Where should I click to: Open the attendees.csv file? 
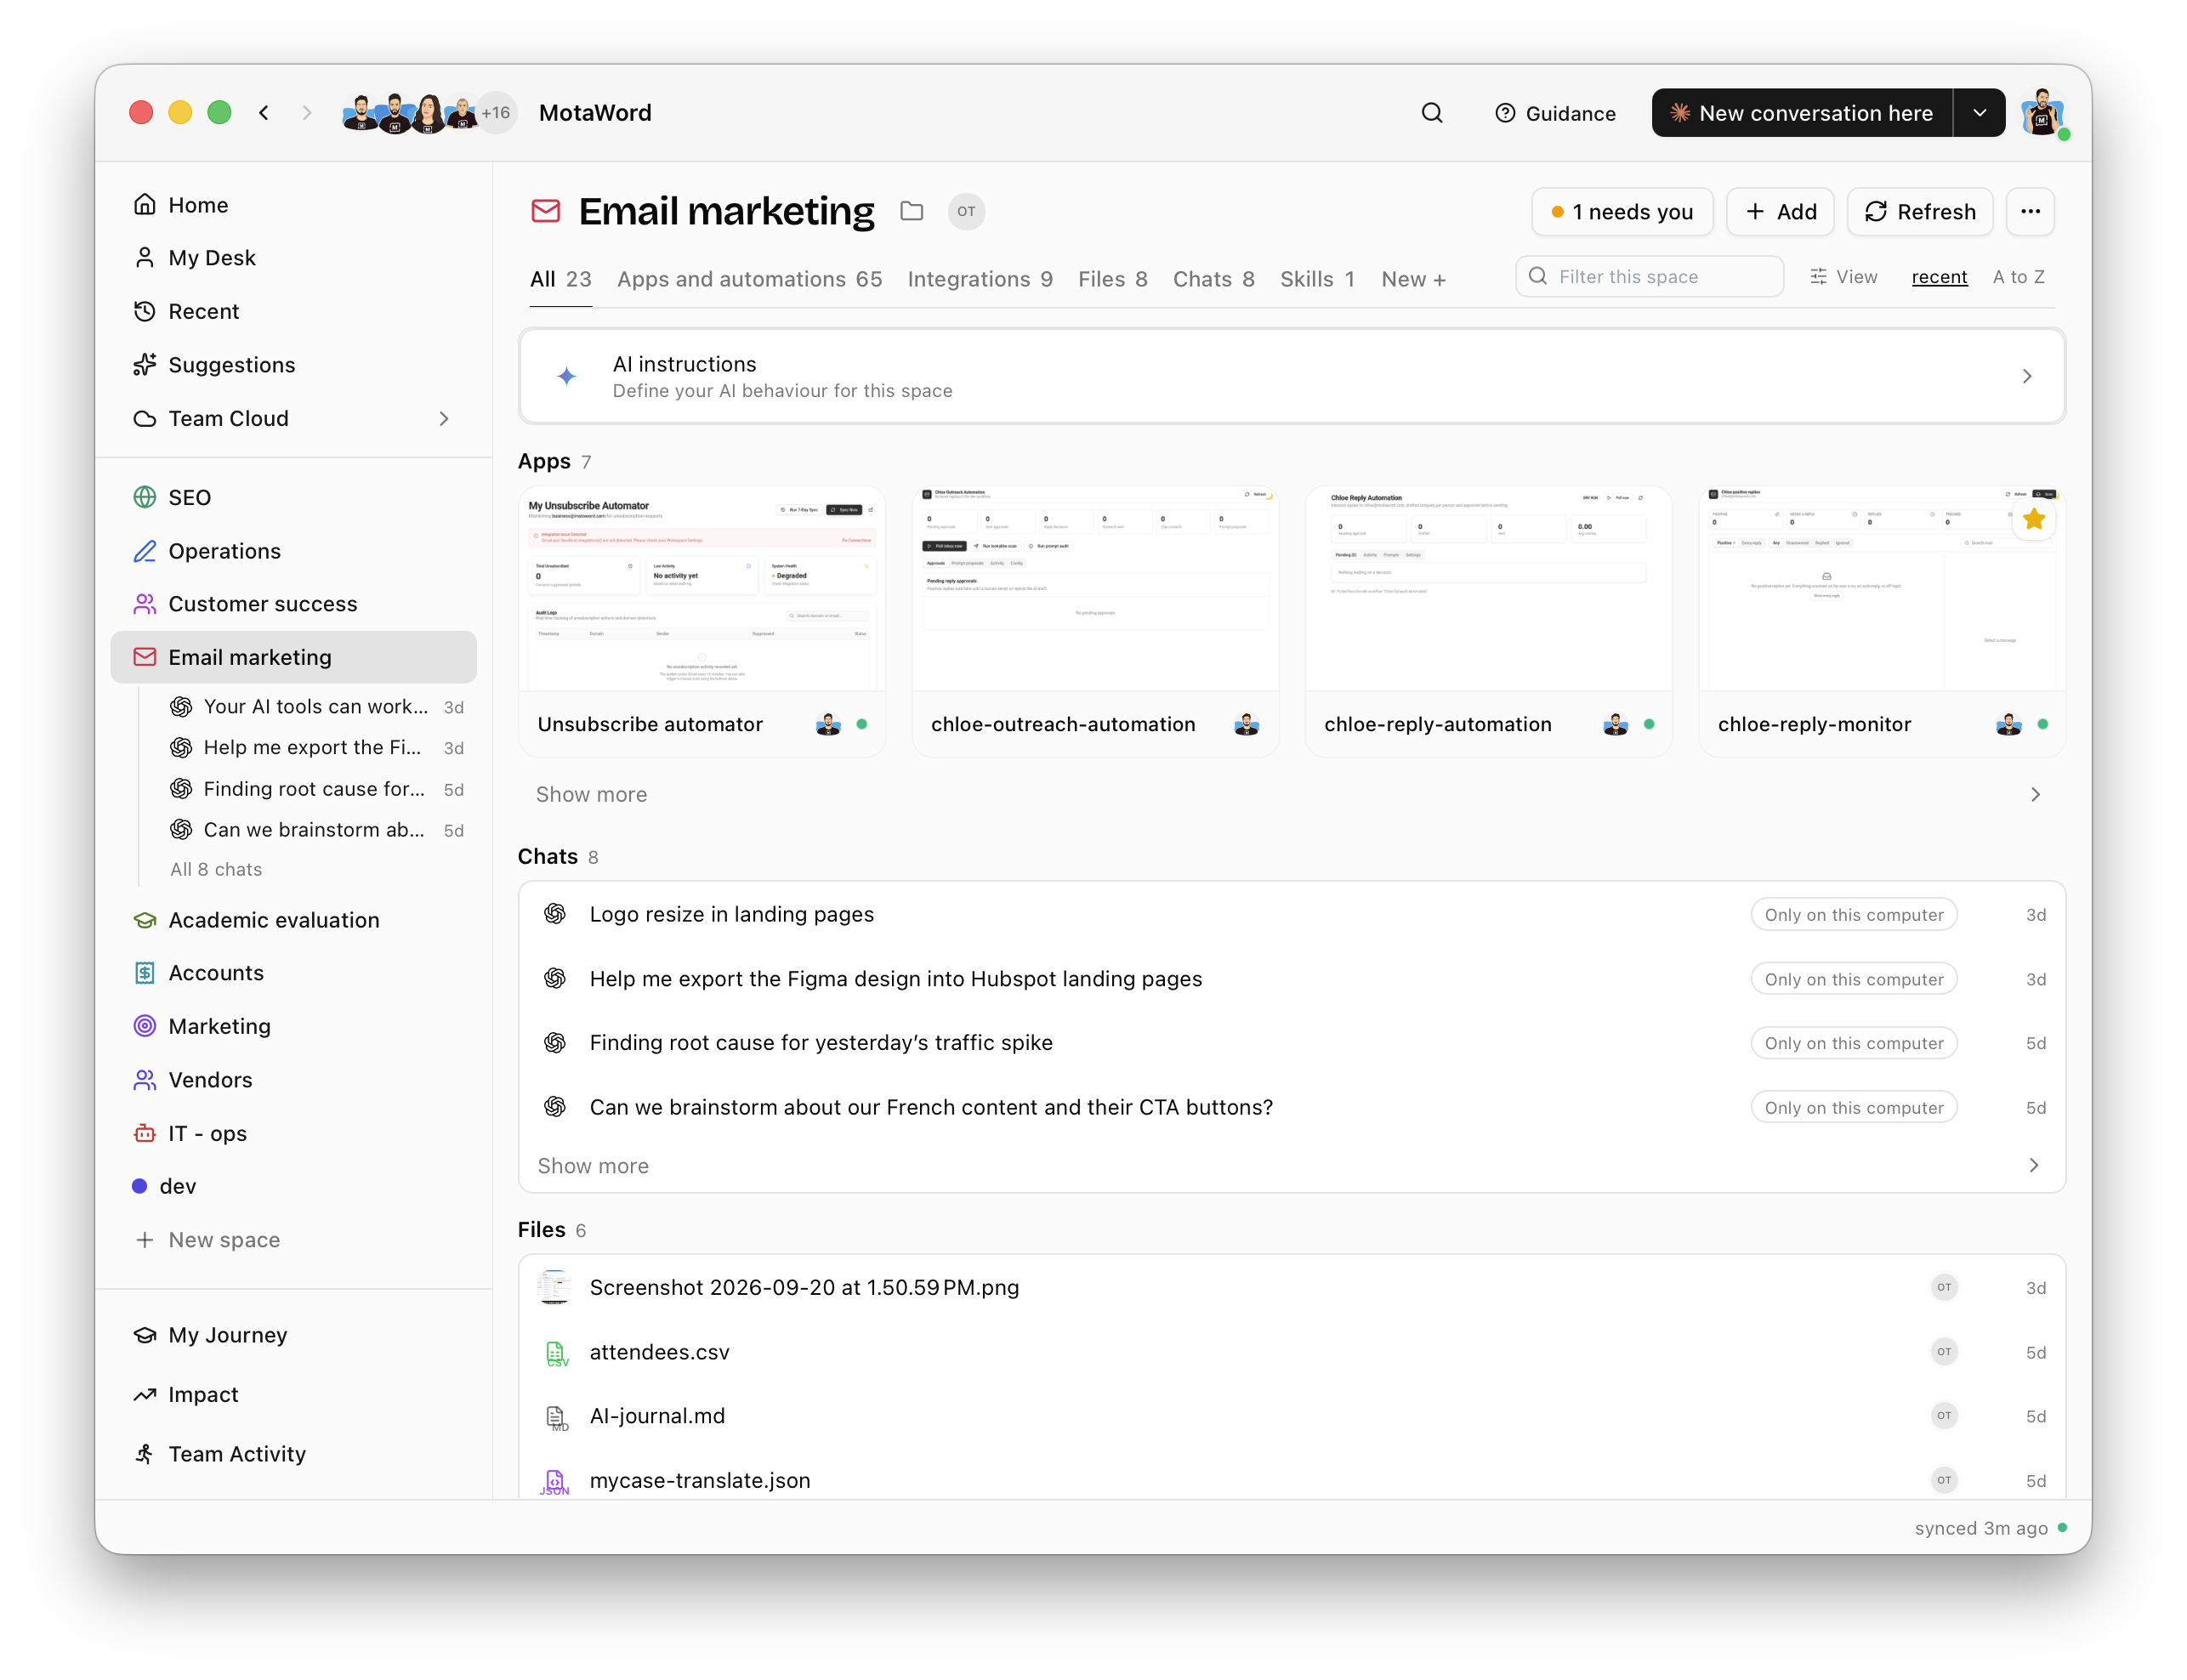[x=1291, y=1352]
